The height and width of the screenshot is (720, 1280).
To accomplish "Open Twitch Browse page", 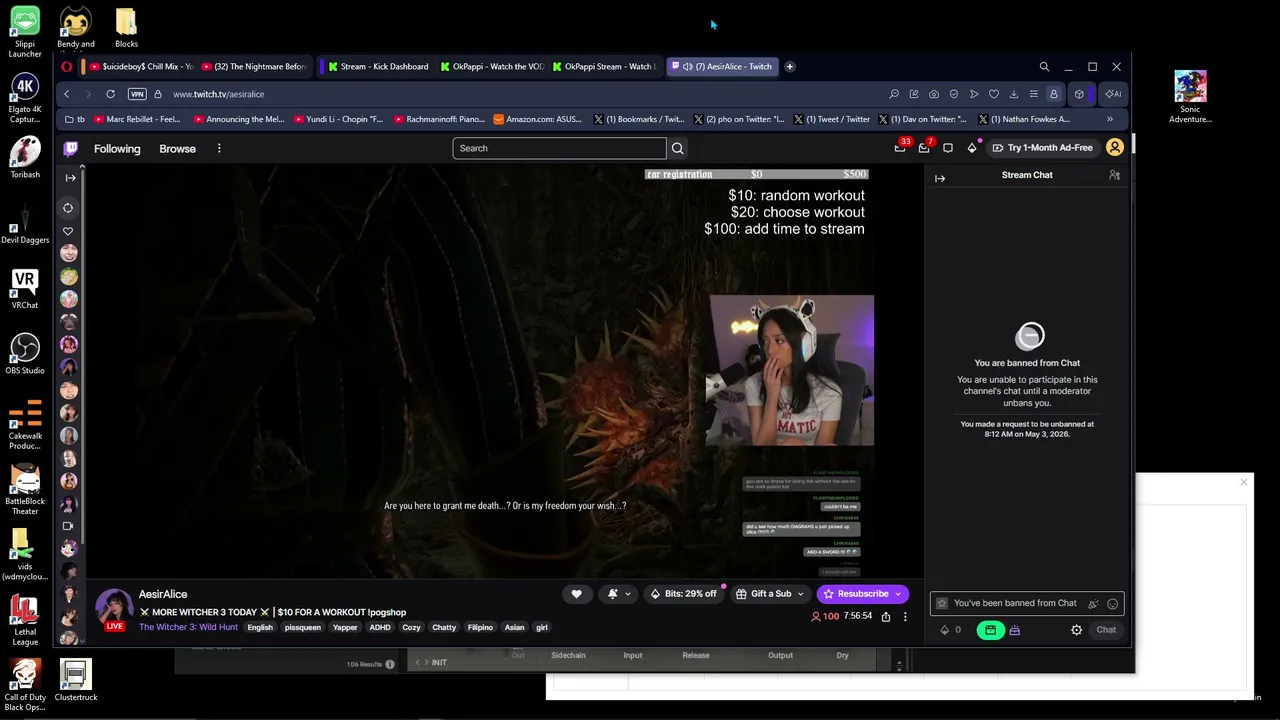I will click(177, 149).
